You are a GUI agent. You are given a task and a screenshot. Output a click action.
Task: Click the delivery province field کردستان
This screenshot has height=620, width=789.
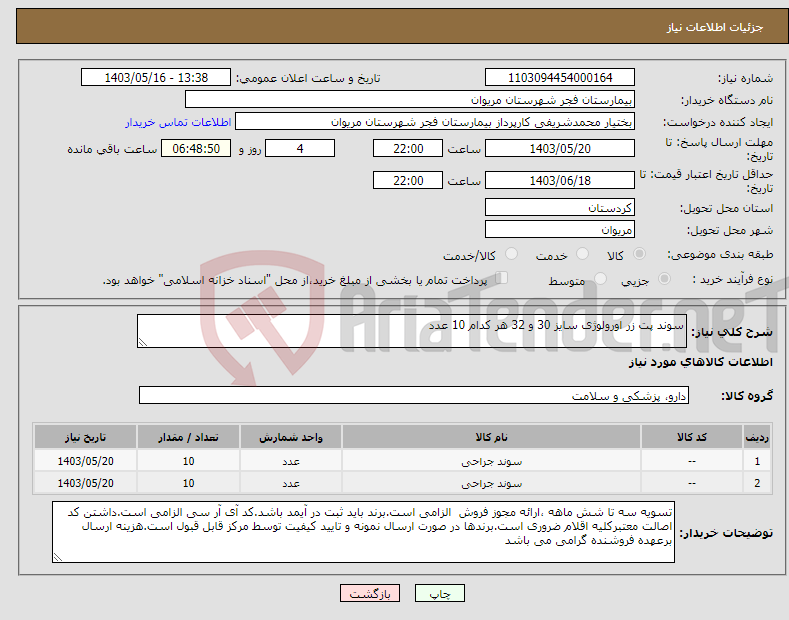(560, 207)
